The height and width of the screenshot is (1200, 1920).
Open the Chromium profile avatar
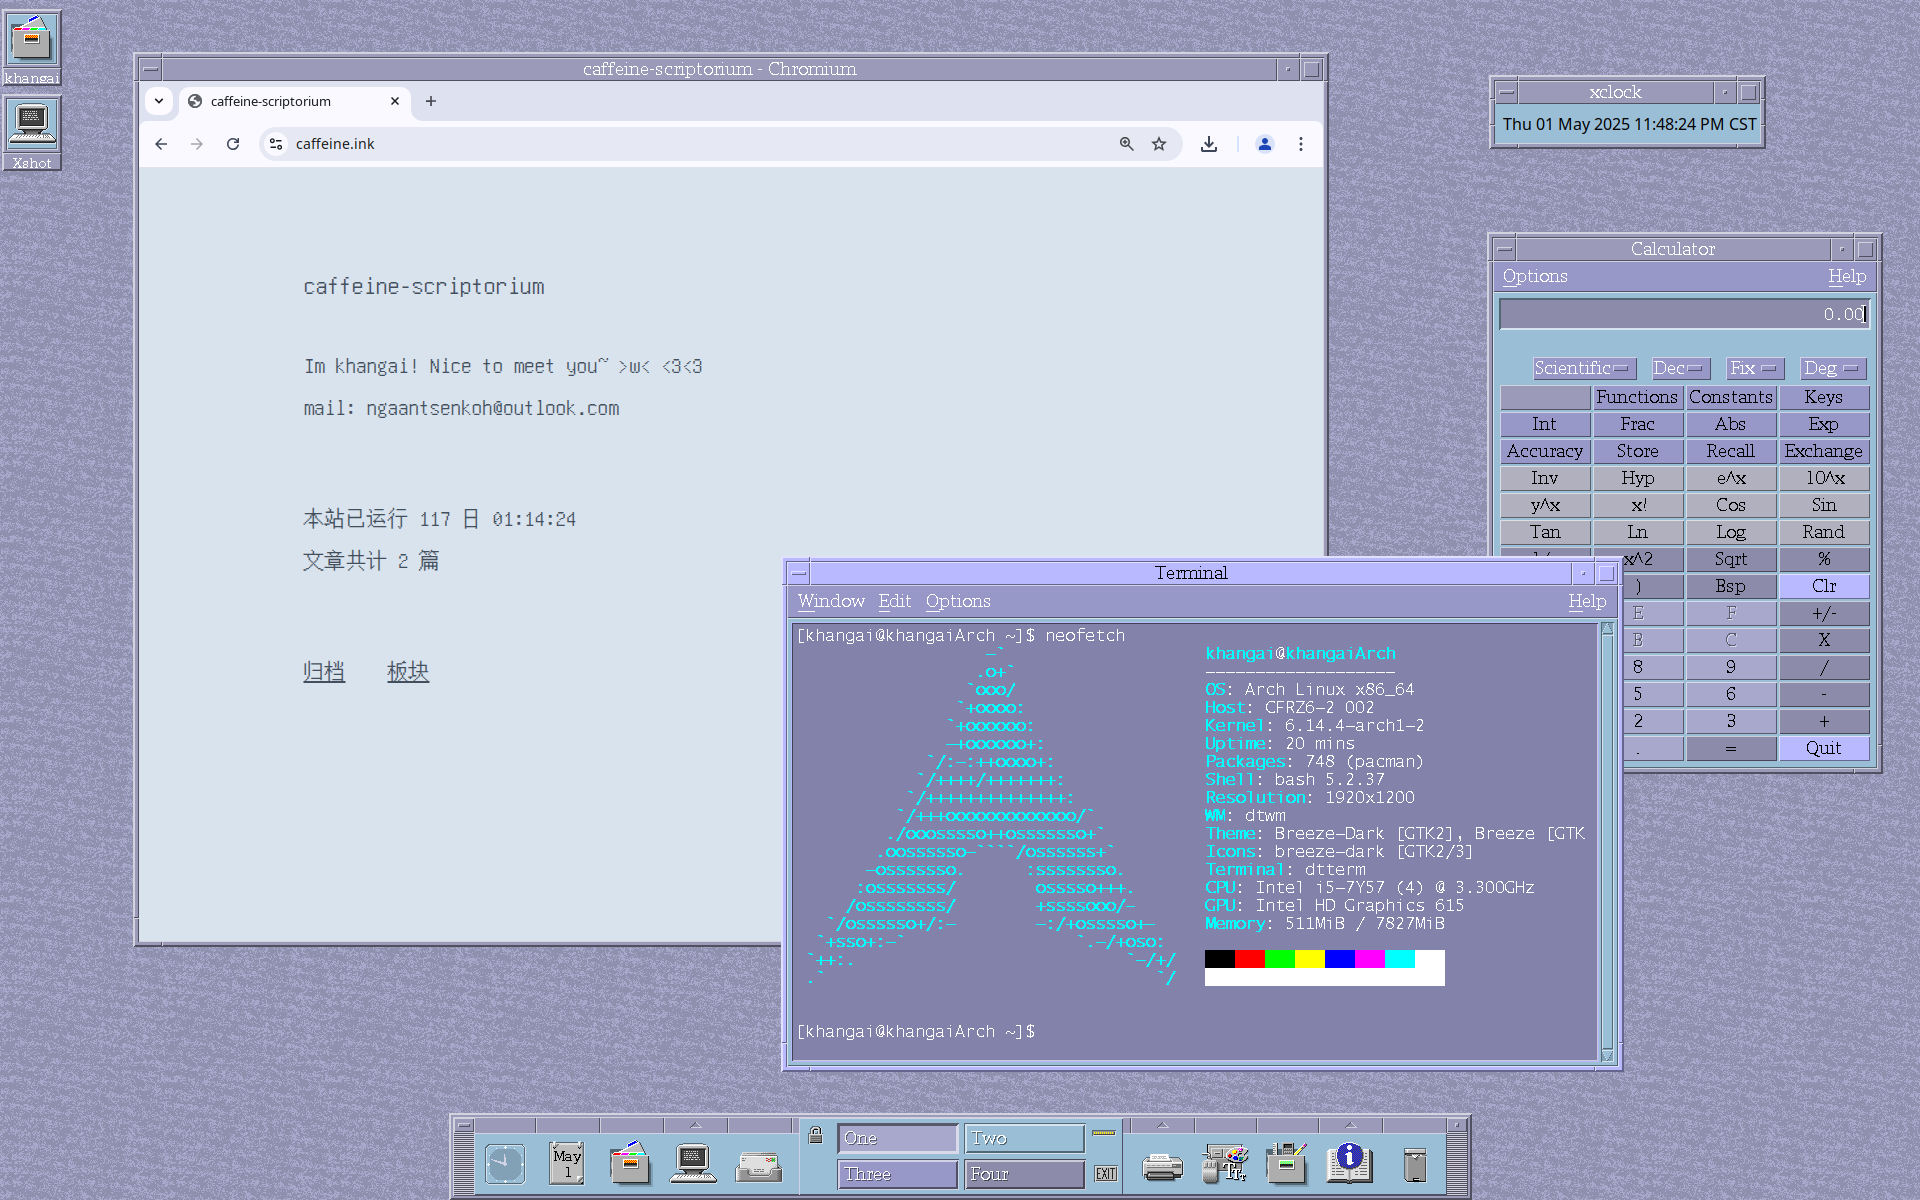pos(1265,144)
